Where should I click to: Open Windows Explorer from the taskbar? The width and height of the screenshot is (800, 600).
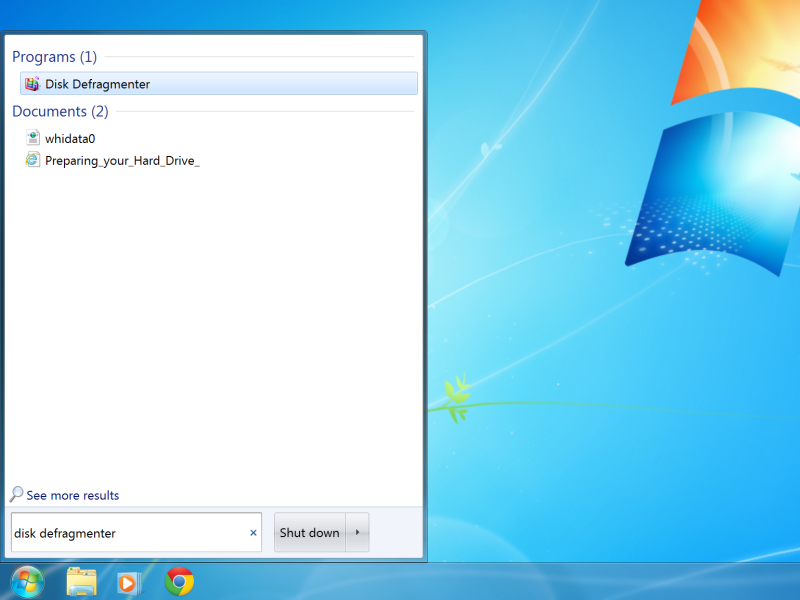80,581
